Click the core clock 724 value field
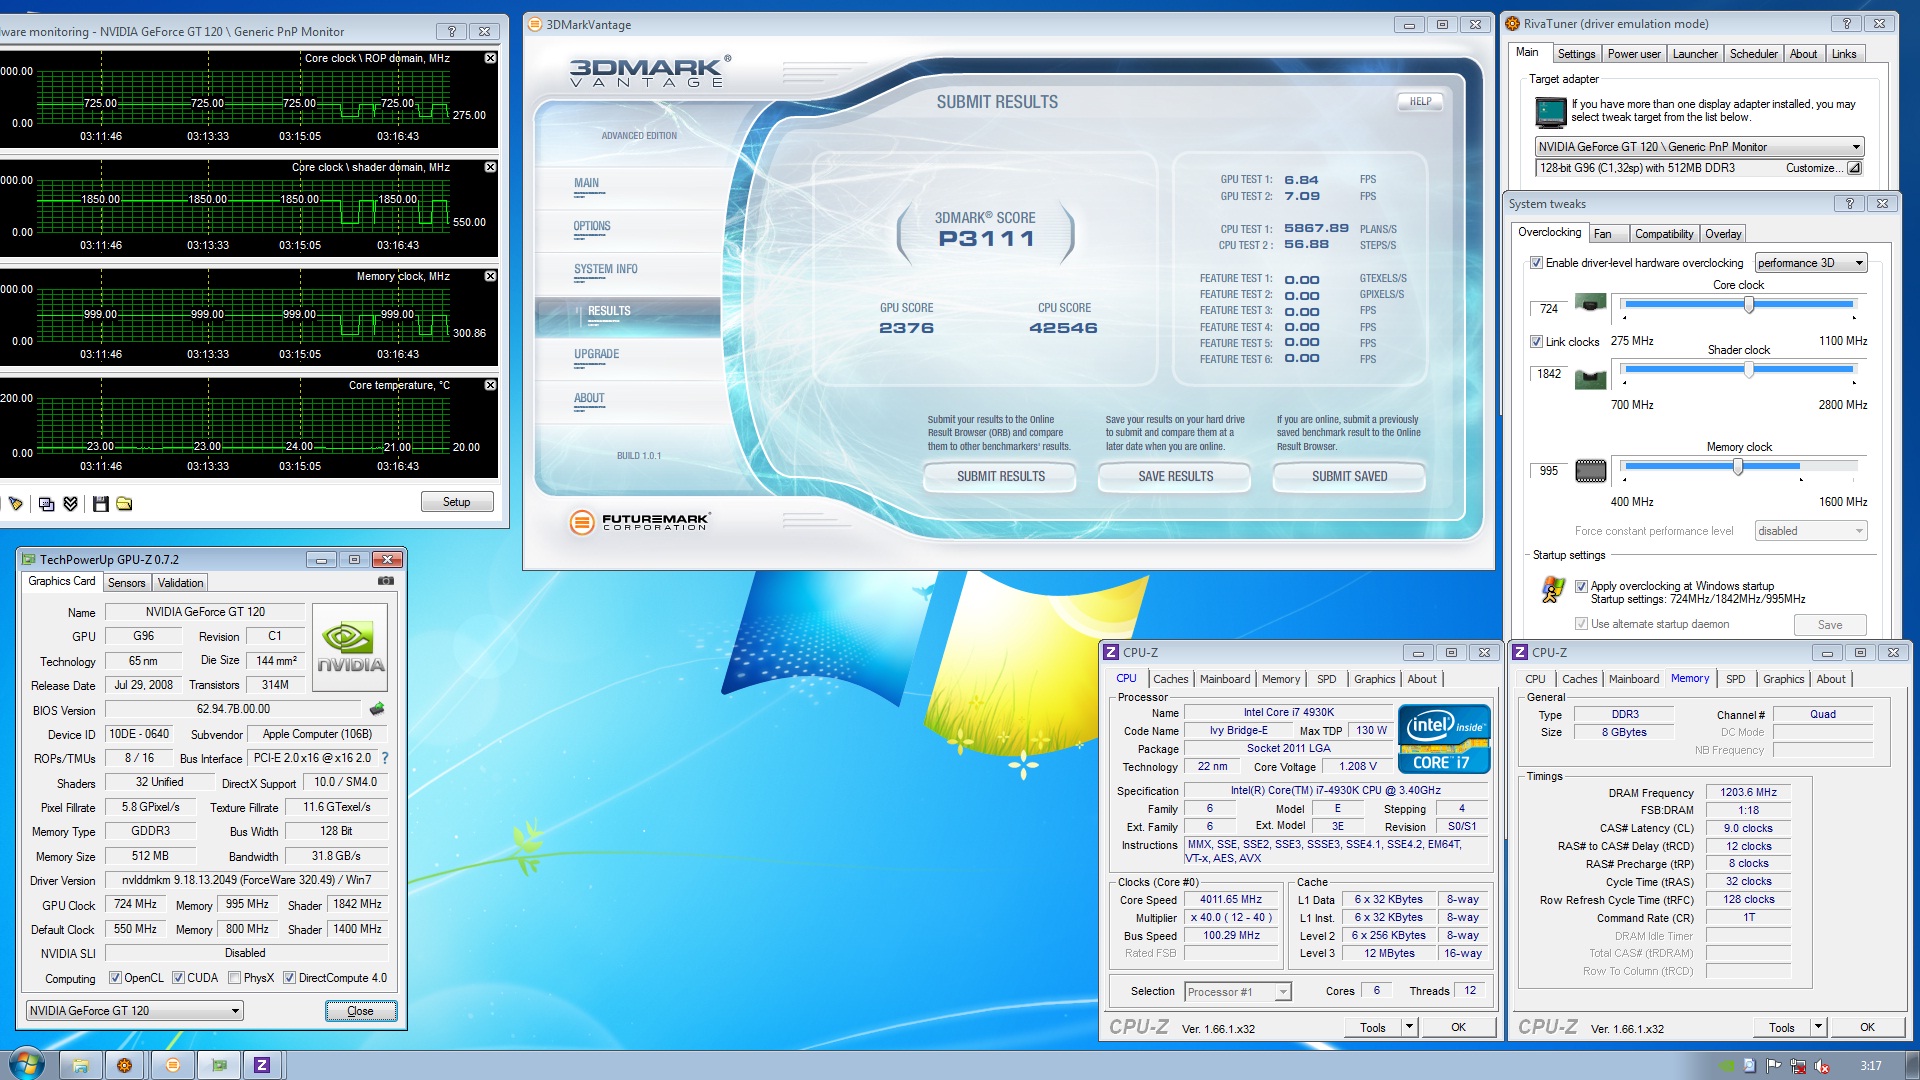Image resolution: width=1920 pixels, height=1080 pixels. point(1549,309)
